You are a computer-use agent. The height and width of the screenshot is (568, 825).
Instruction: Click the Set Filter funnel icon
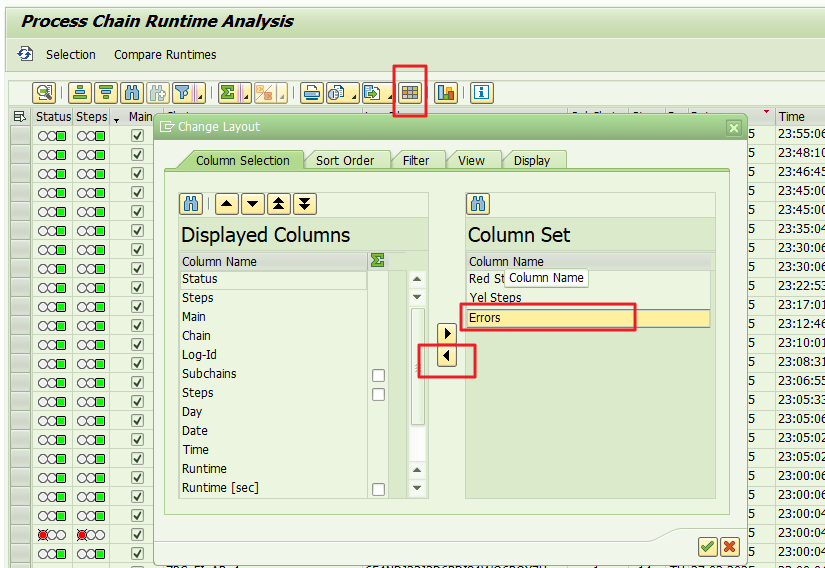coord(183,93)
